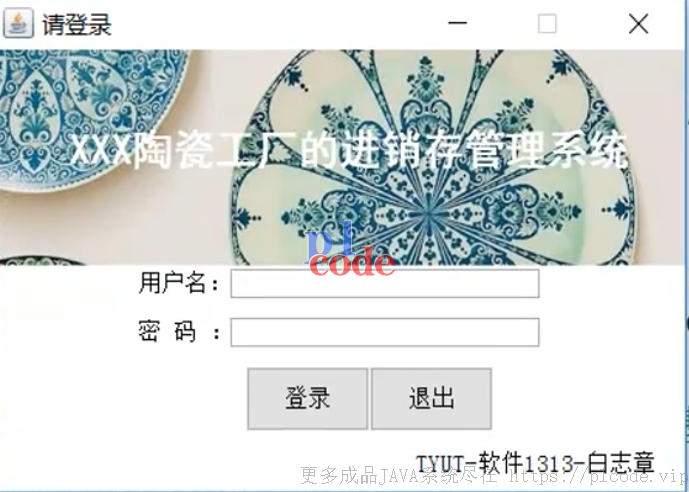Click the 更多成品JAVA系统尽在 watermark text
The image size is (689, 492).
coord(399,476)
